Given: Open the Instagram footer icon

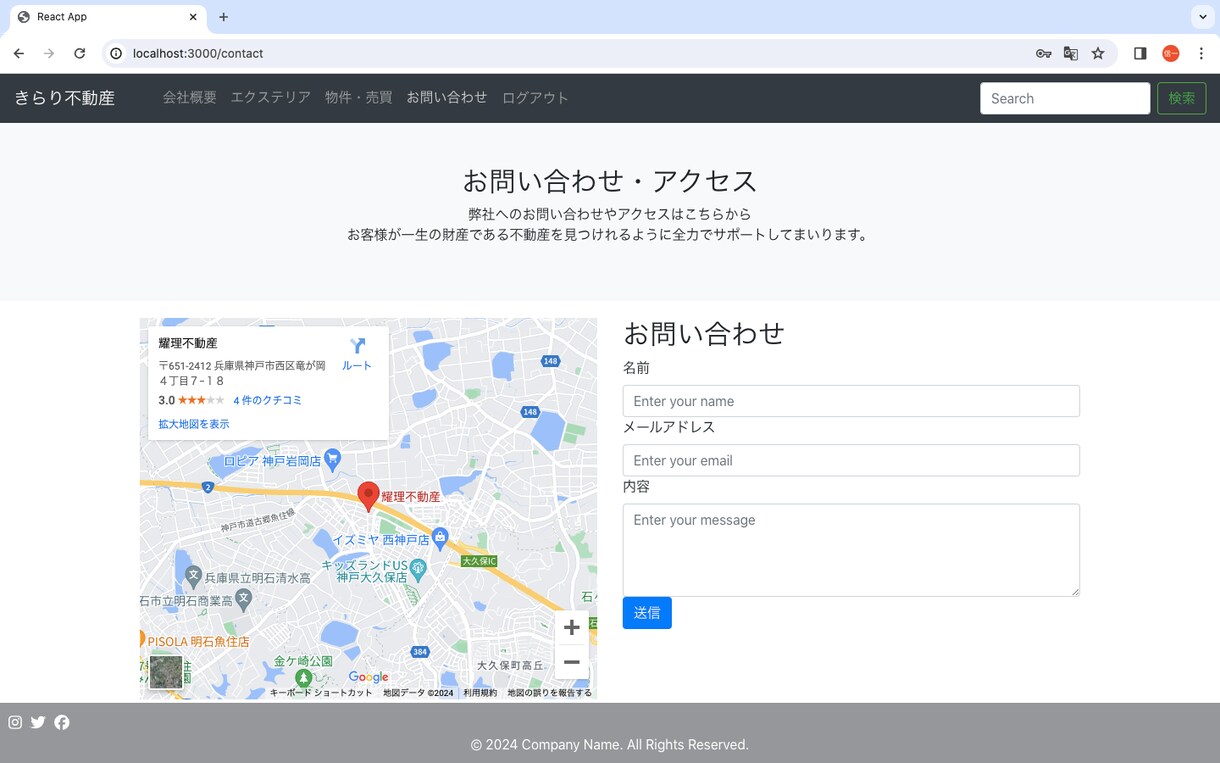Looking at the screenshot, I should point(15,722).
